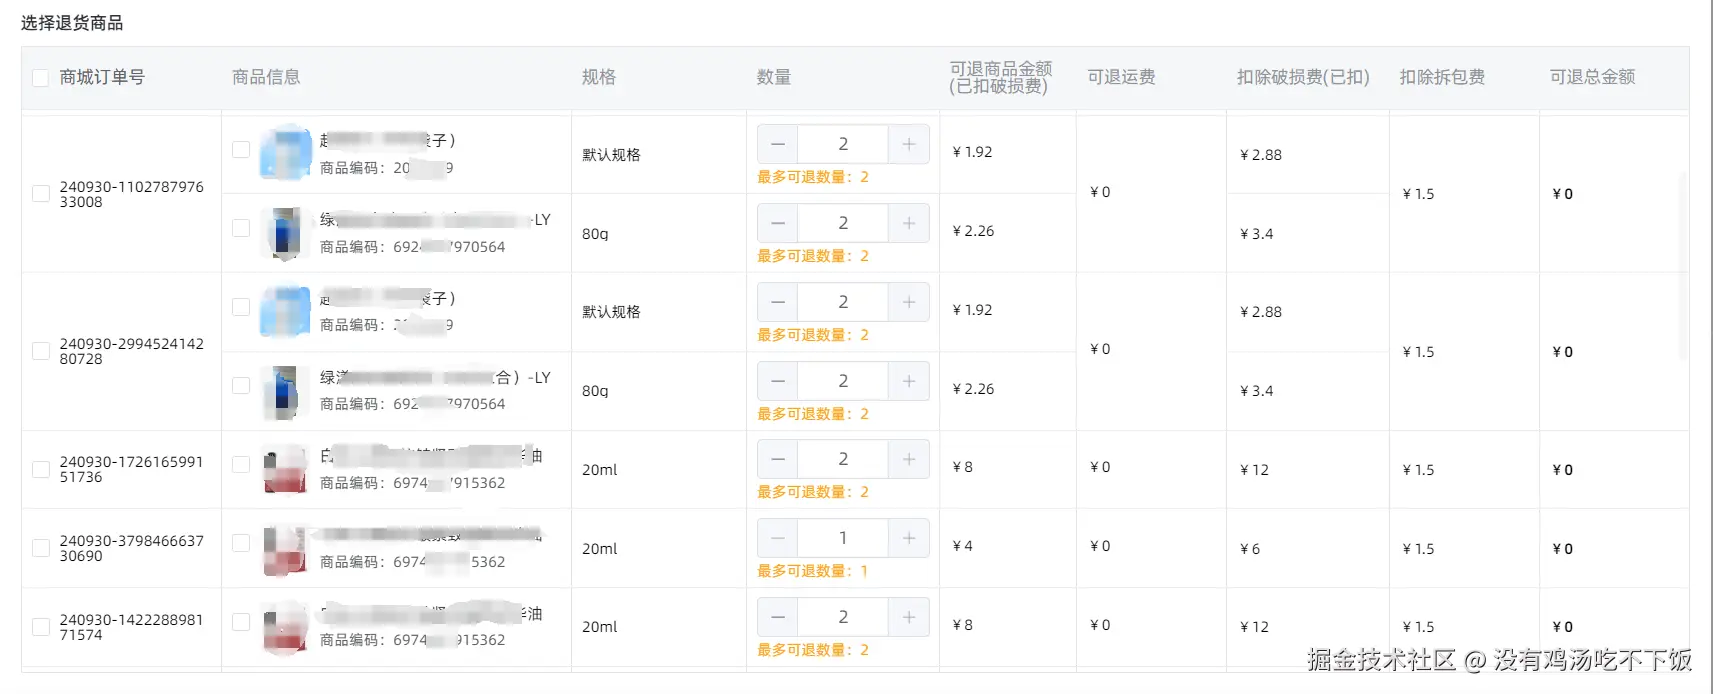Toggle select-all checkbox beside 商城订单号
This screenshot has height=694, width=1713.
click(x=41, y=78)
